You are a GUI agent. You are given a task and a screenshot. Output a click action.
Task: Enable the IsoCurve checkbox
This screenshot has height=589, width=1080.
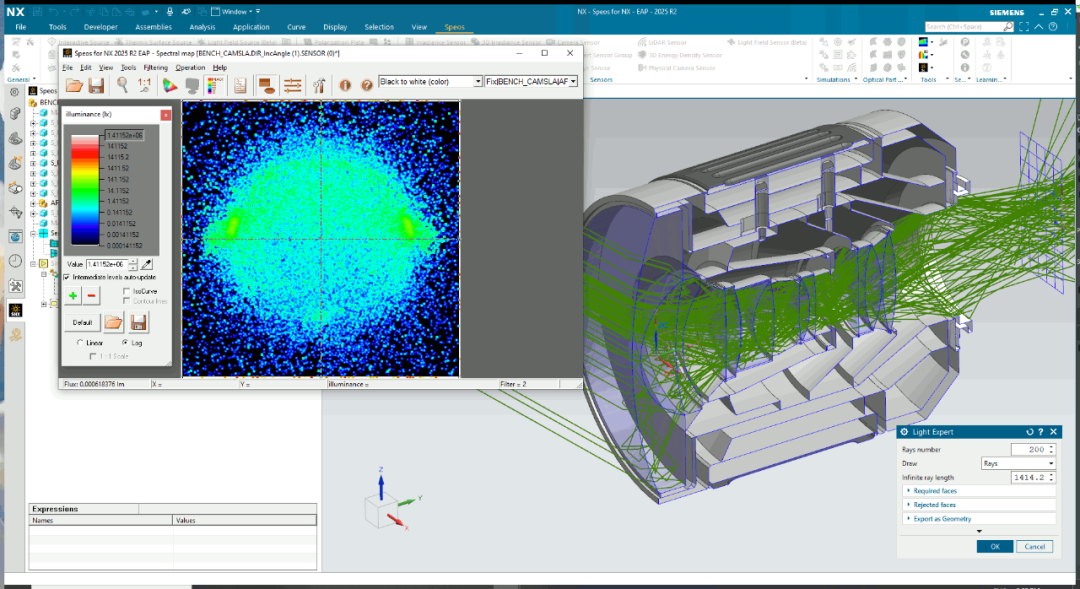tap(126, 291)
